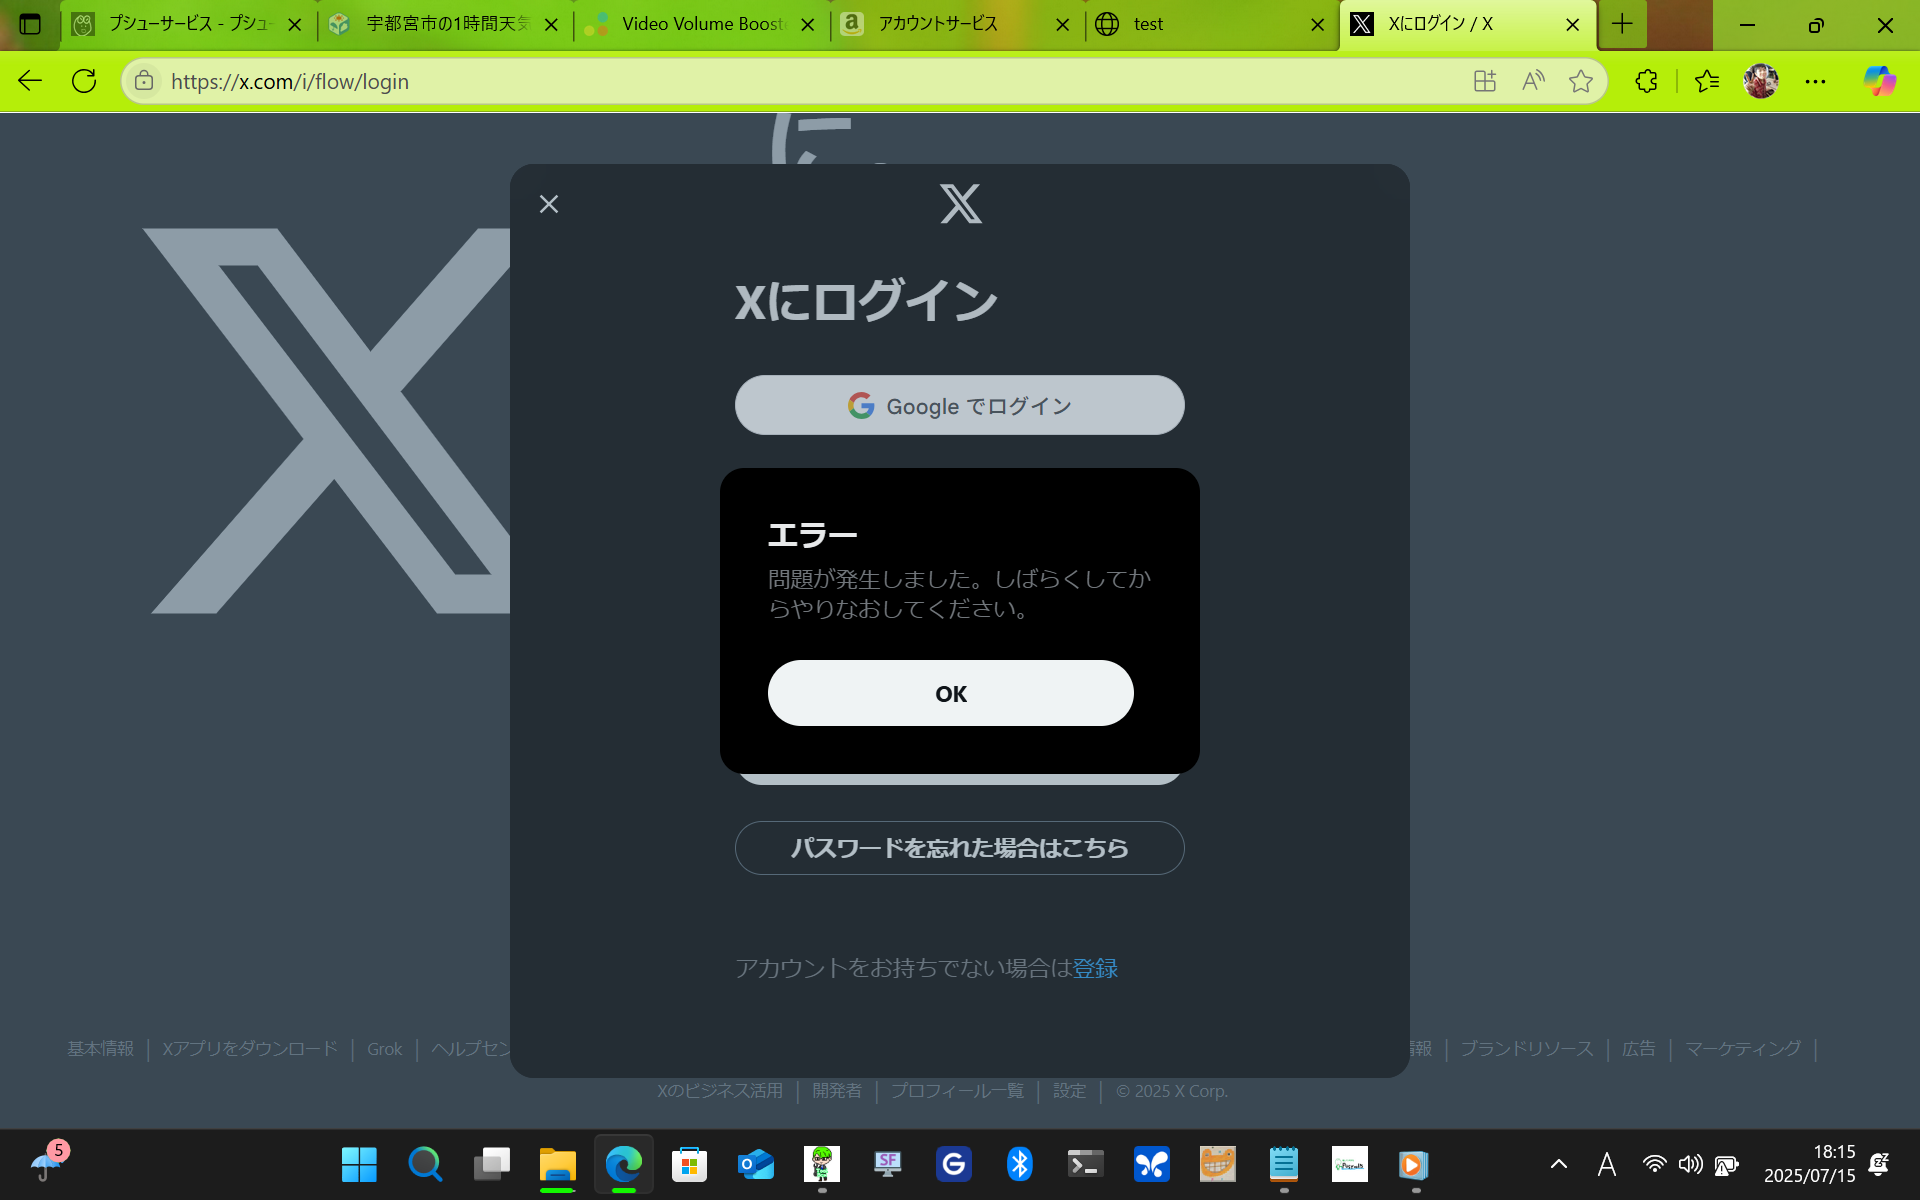Open Edge Settings and more menu
This screenshot has height=1200, width=1920.
coord(1815,81)
